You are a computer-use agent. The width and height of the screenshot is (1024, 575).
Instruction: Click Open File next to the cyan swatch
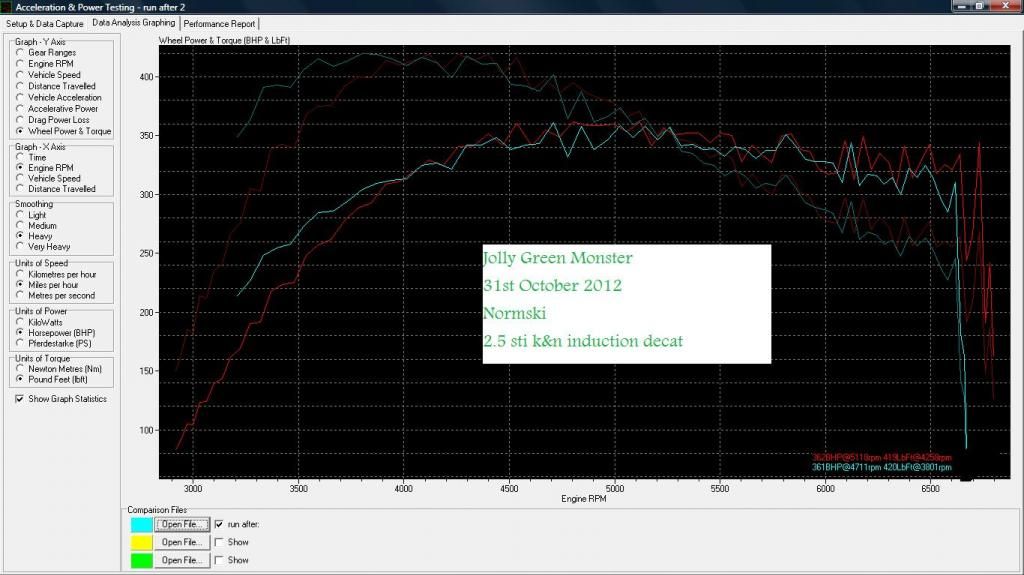pos(185,524)
